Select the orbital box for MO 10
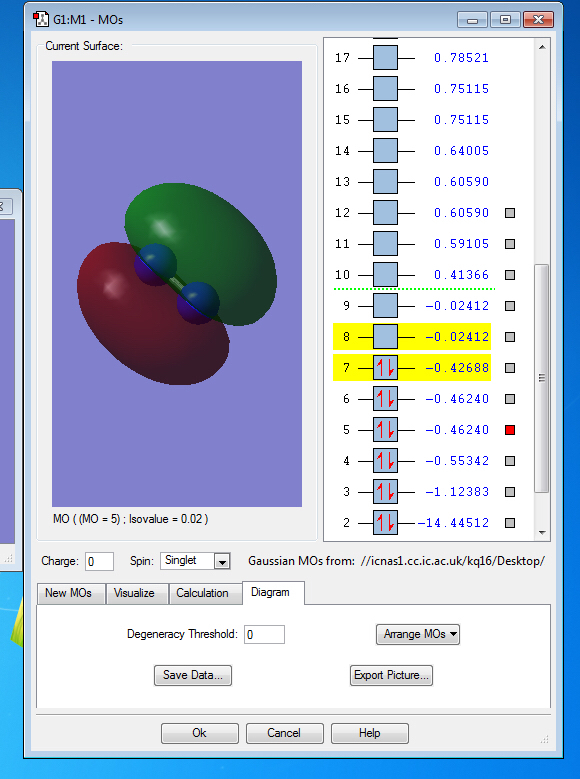This screenshot has width=580, height=779. point(385,275)
